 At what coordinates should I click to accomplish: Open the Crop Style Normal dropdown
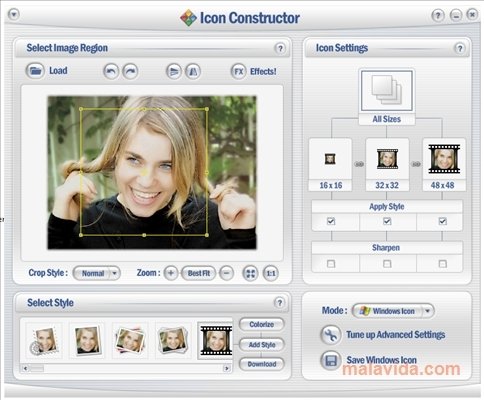tap(96, 273)
